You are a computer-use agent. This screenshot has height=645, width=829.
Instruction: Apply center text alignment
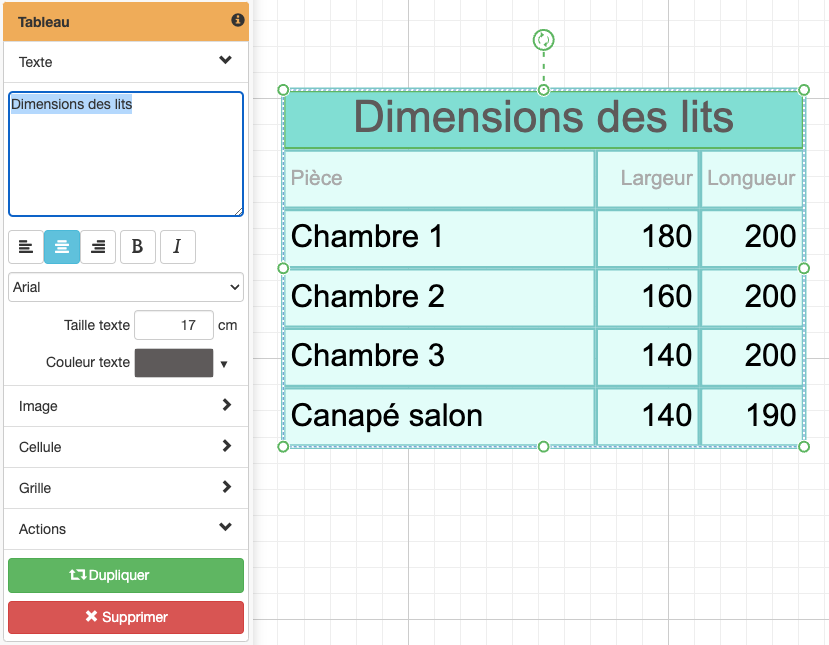[x=62, y=246]
